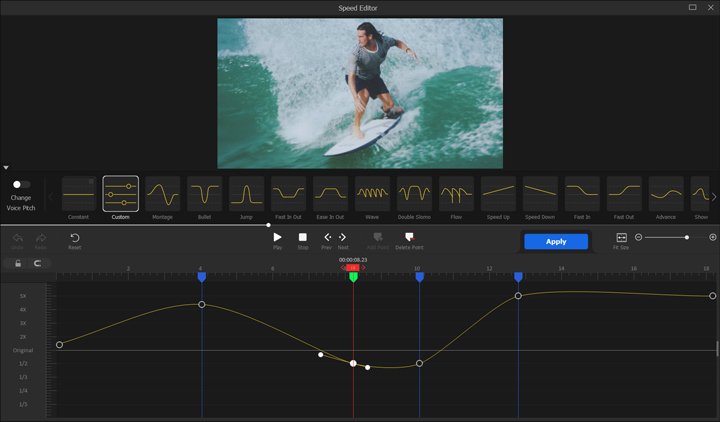Select the Bullet speed preset

tap(204, 193)
